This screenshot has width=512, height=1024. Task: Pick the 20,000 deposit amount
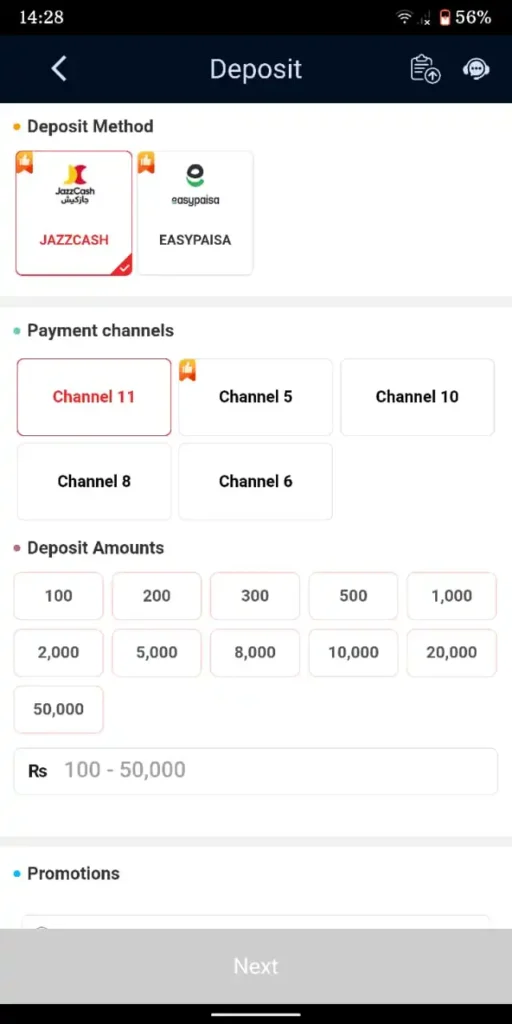[x=452, y=652]
